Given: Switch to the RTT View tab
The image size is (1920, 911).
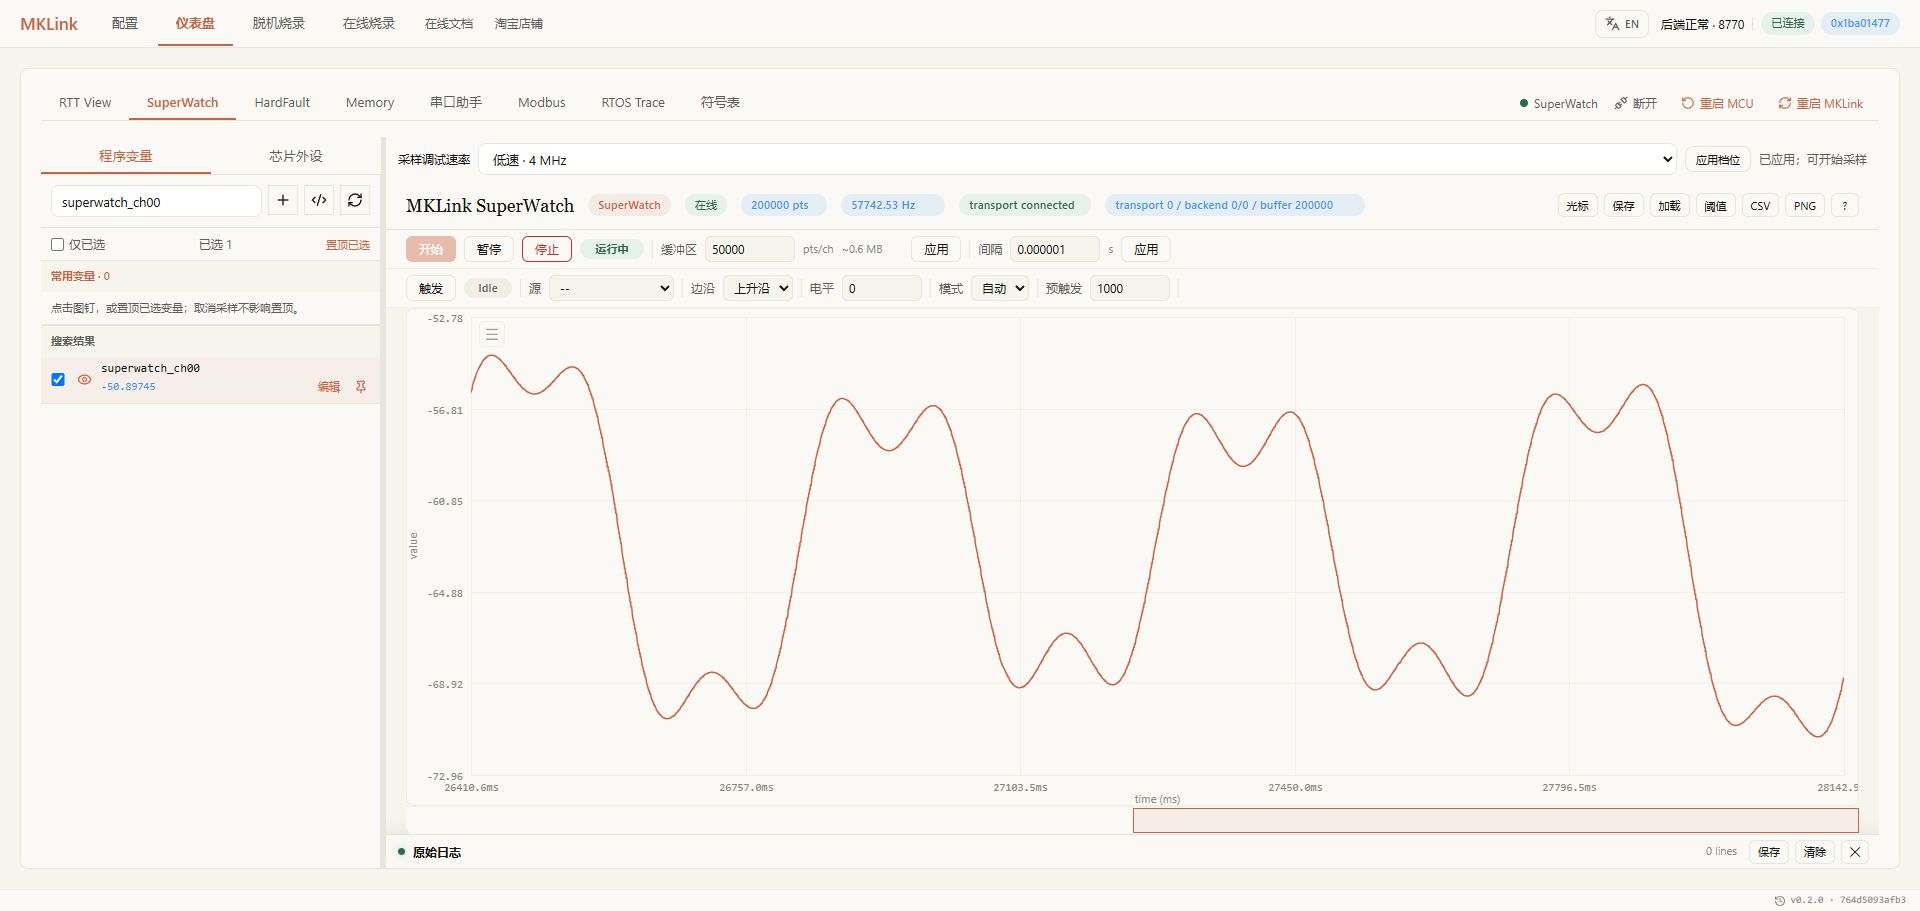Looking at the screenshot, I should [85, 102].
